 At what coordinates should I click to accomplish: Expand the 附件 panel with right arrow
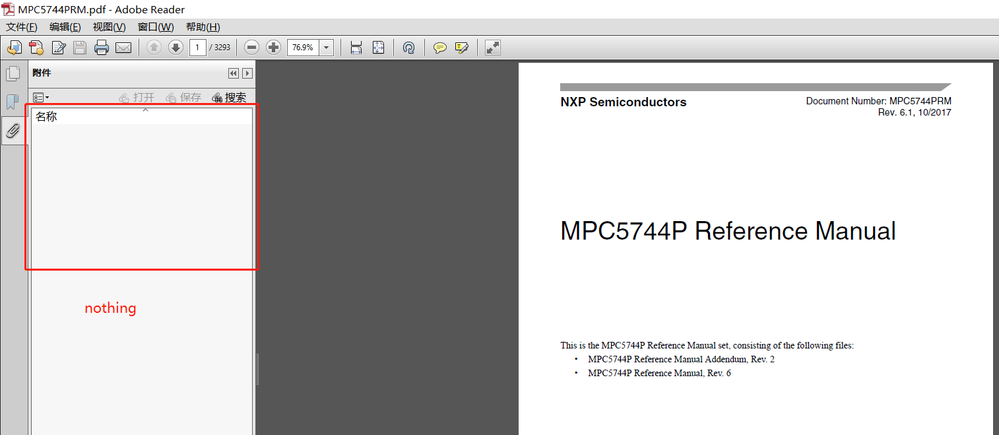pos(247,74)
